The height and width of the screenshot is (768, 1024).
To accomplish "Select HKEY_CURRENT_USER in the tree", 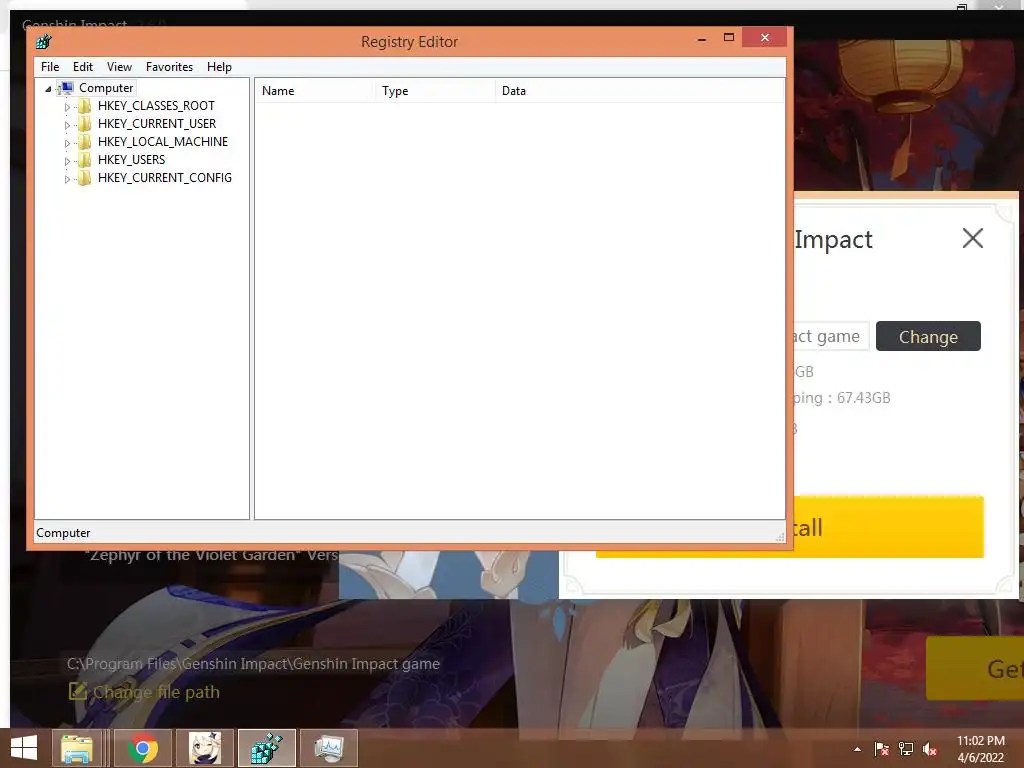I will (x=157, y=123).
